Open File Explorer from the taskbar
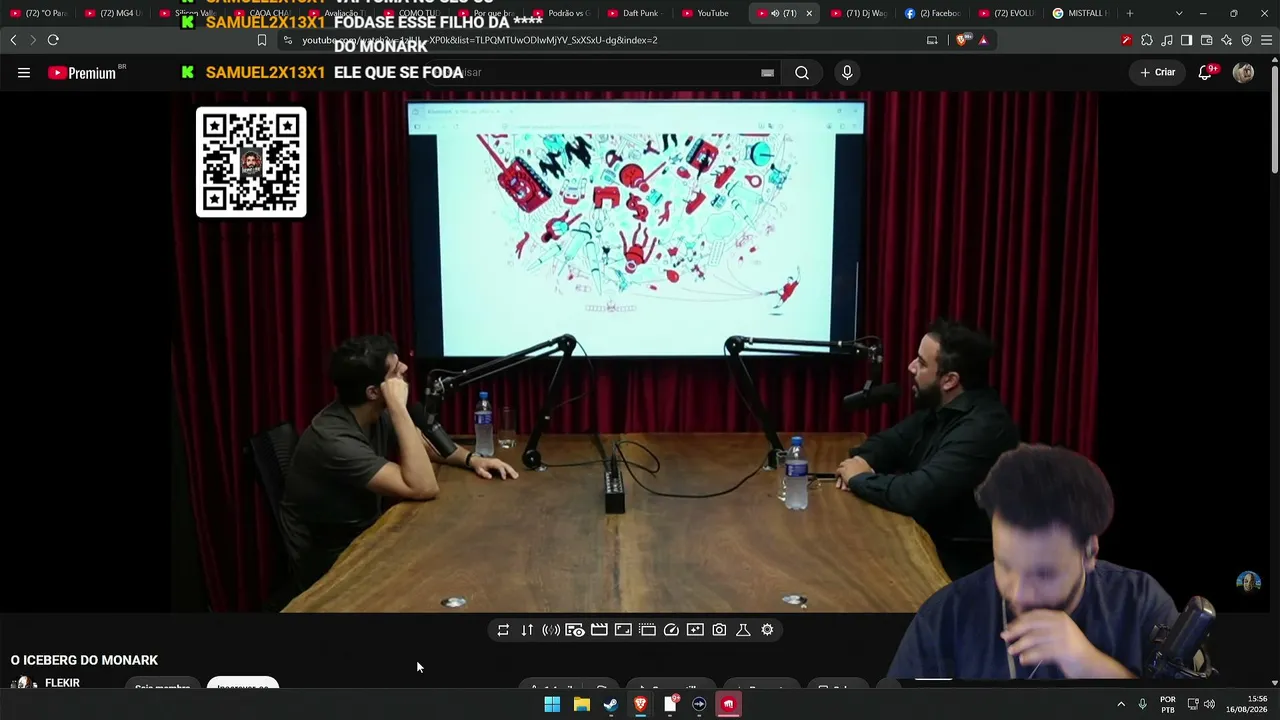 581,704
